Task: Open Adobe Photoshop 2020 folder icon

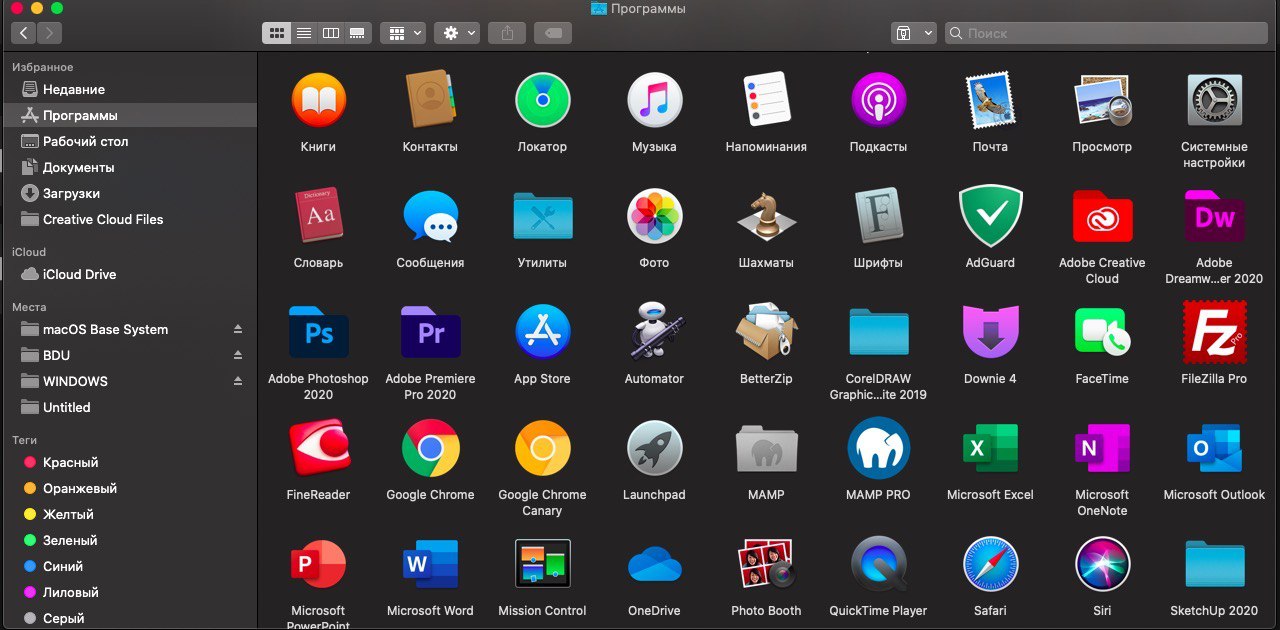Action: pos(318,332)
